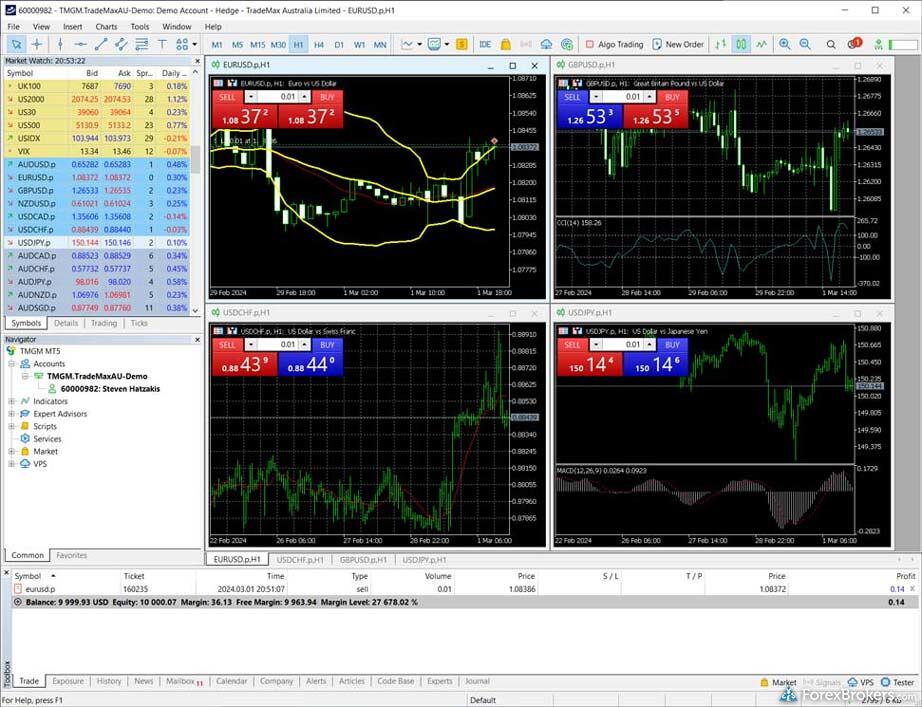Collapse the Accounts tree node
Screen dimensions: 922x707
12,363
